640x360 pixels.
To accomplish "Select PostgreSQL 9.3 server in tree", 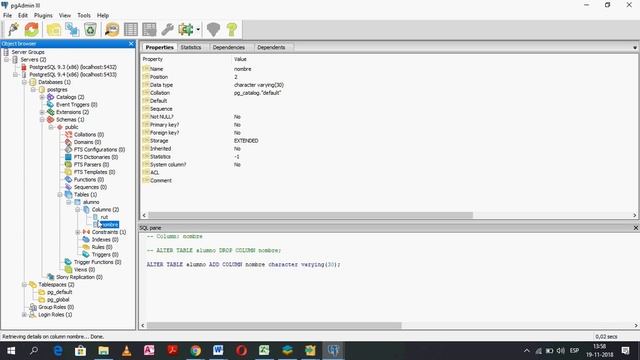I will (73, 67).
